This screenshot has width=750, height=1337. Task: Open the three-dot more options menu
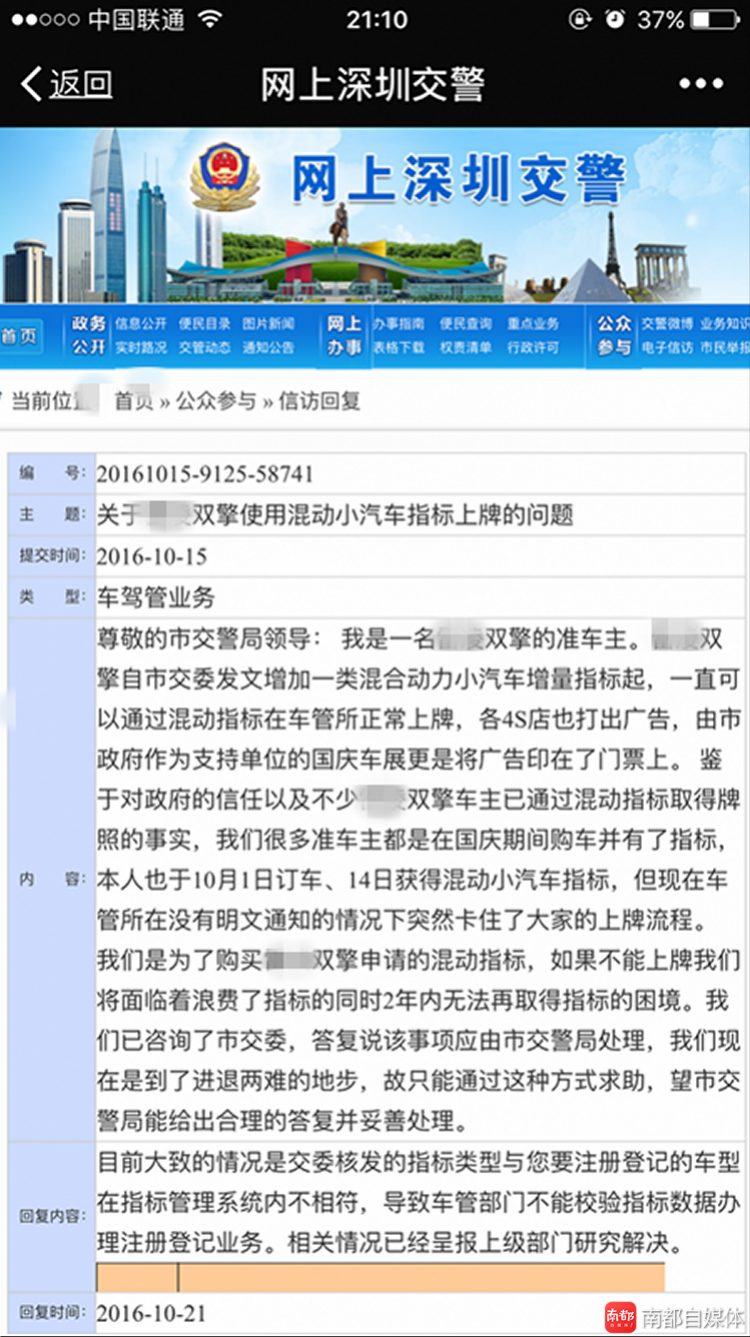pyautogui.click(x=701, y=84)
